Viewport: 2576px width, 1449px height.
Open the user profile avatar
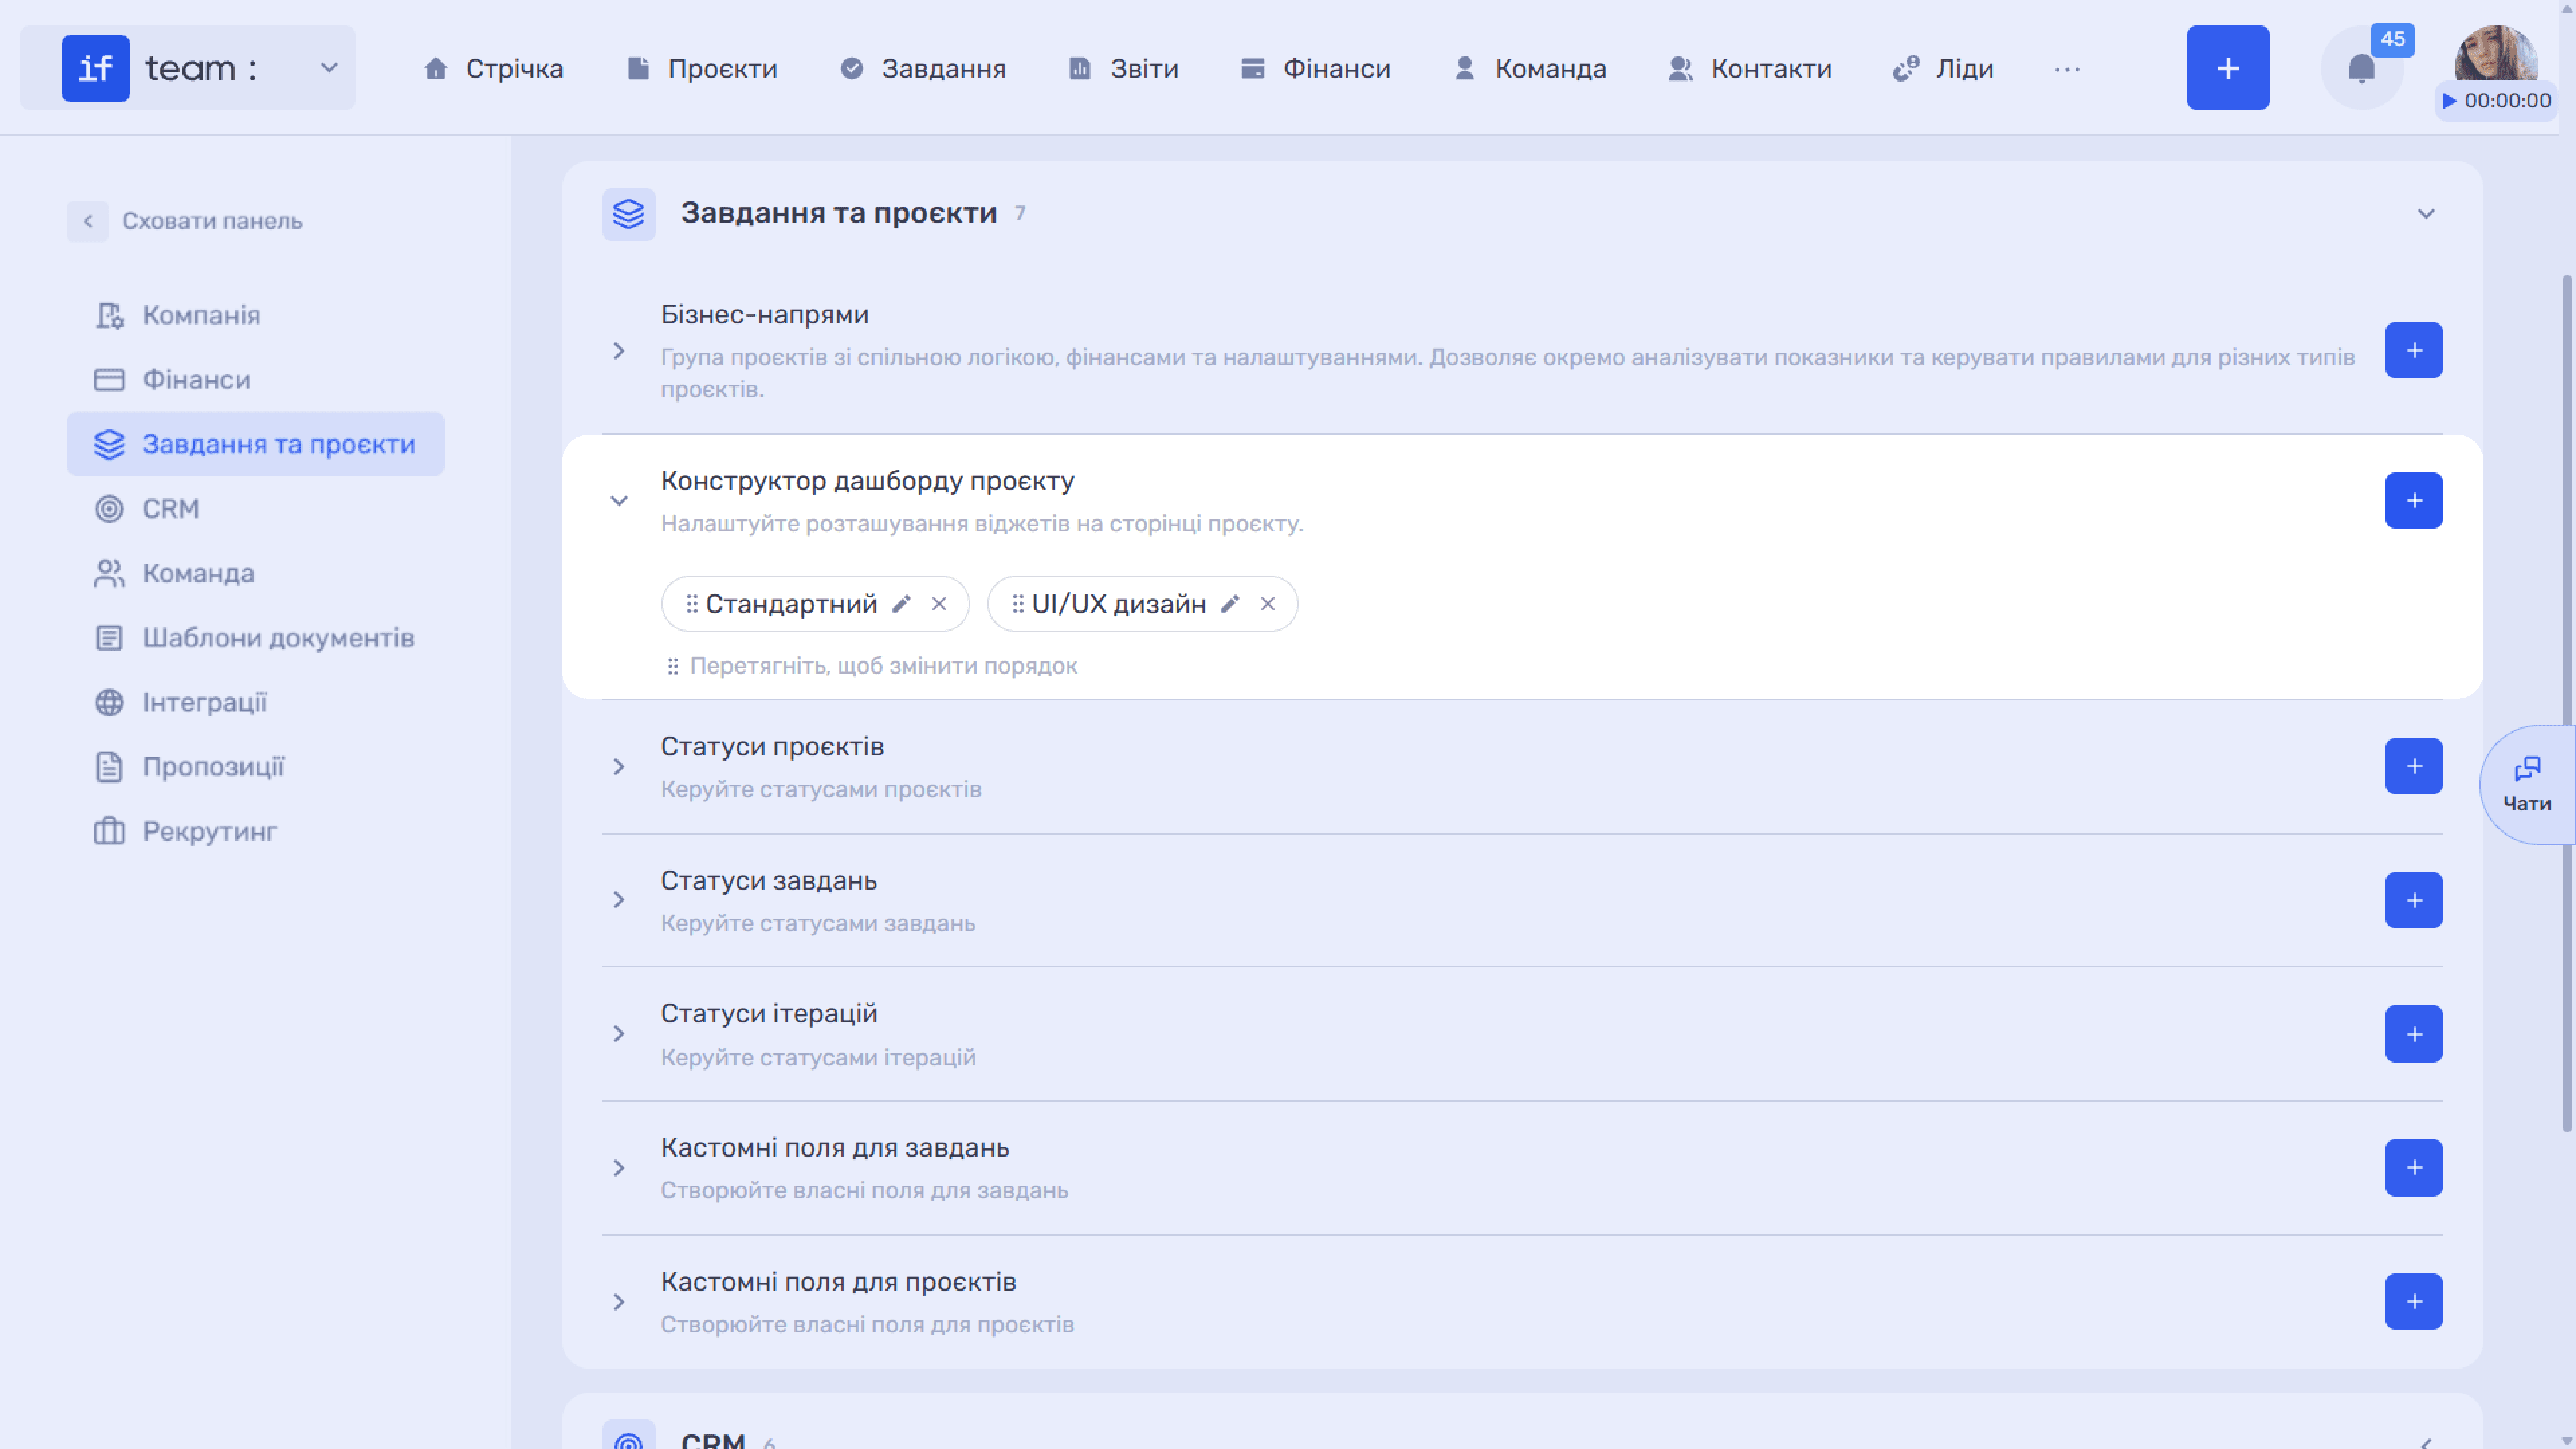click(x=2496, y=54)
